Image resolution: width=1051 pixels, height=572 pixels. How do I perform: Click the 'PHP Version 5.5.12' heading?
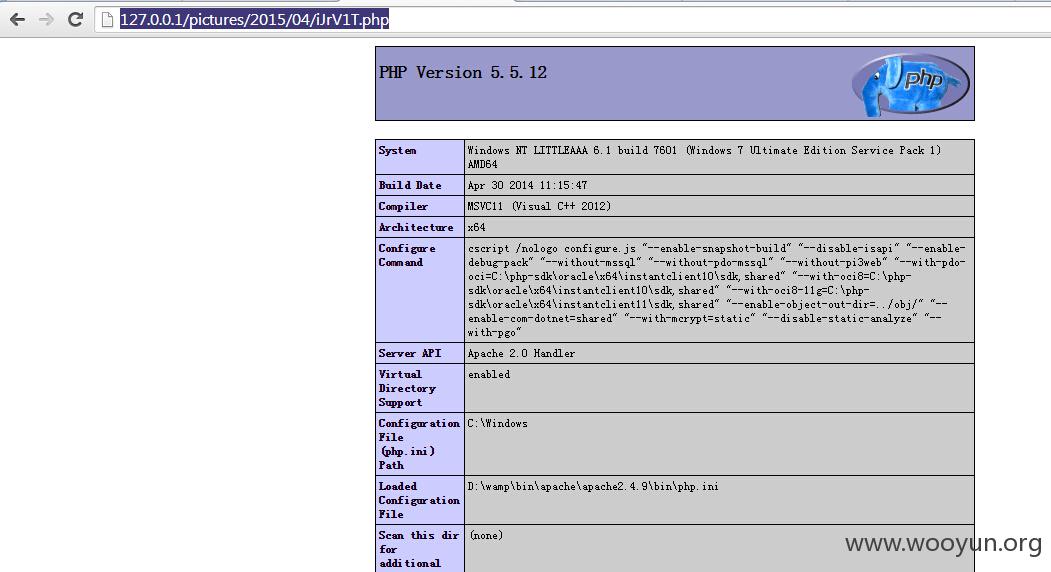click(463, 72)
